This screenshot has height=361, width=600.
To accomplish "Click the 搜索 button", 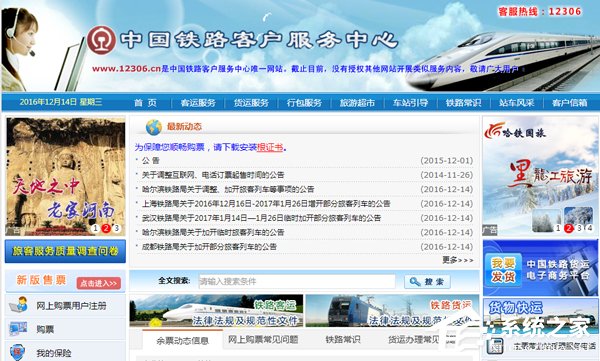I will tap(427, 282).
